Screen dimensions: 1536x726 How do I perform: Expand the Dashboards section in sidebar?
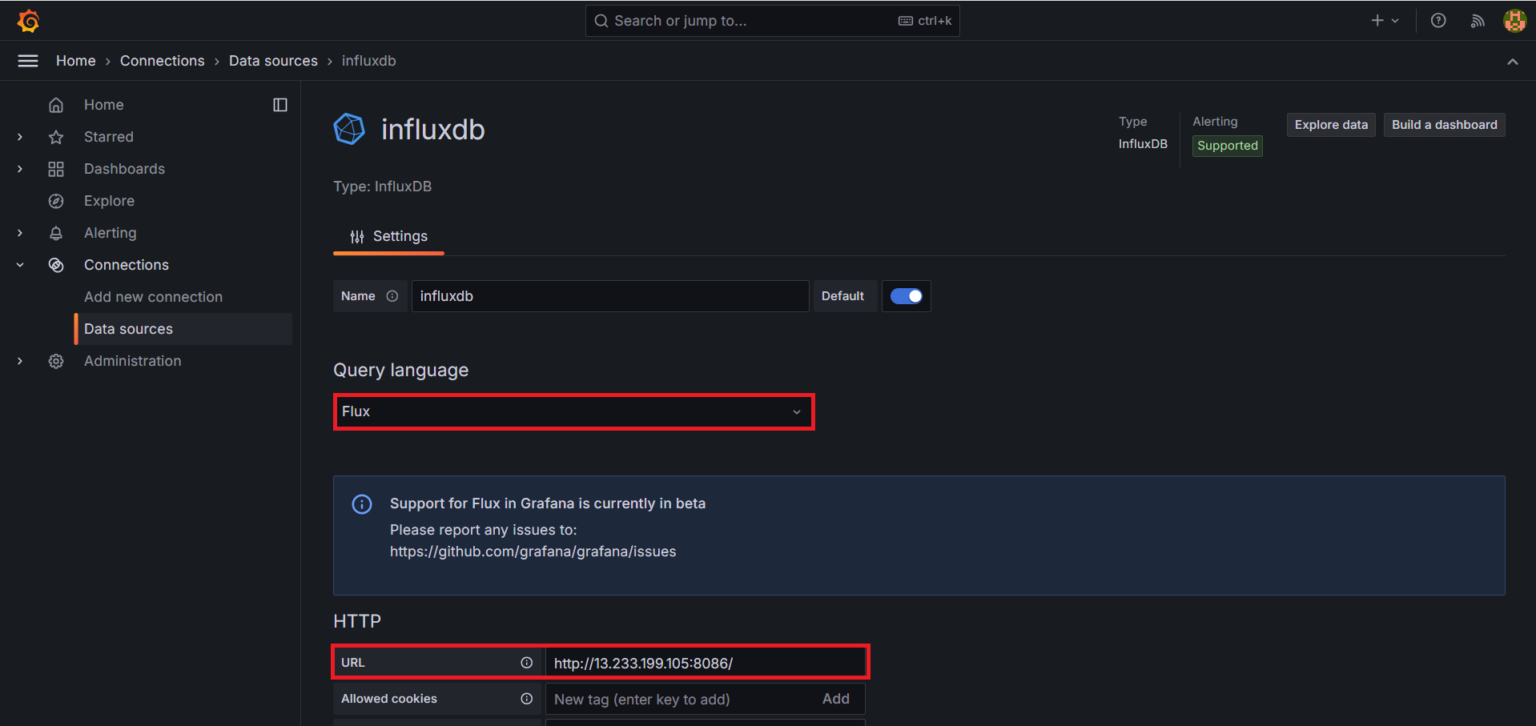(19, 168)
